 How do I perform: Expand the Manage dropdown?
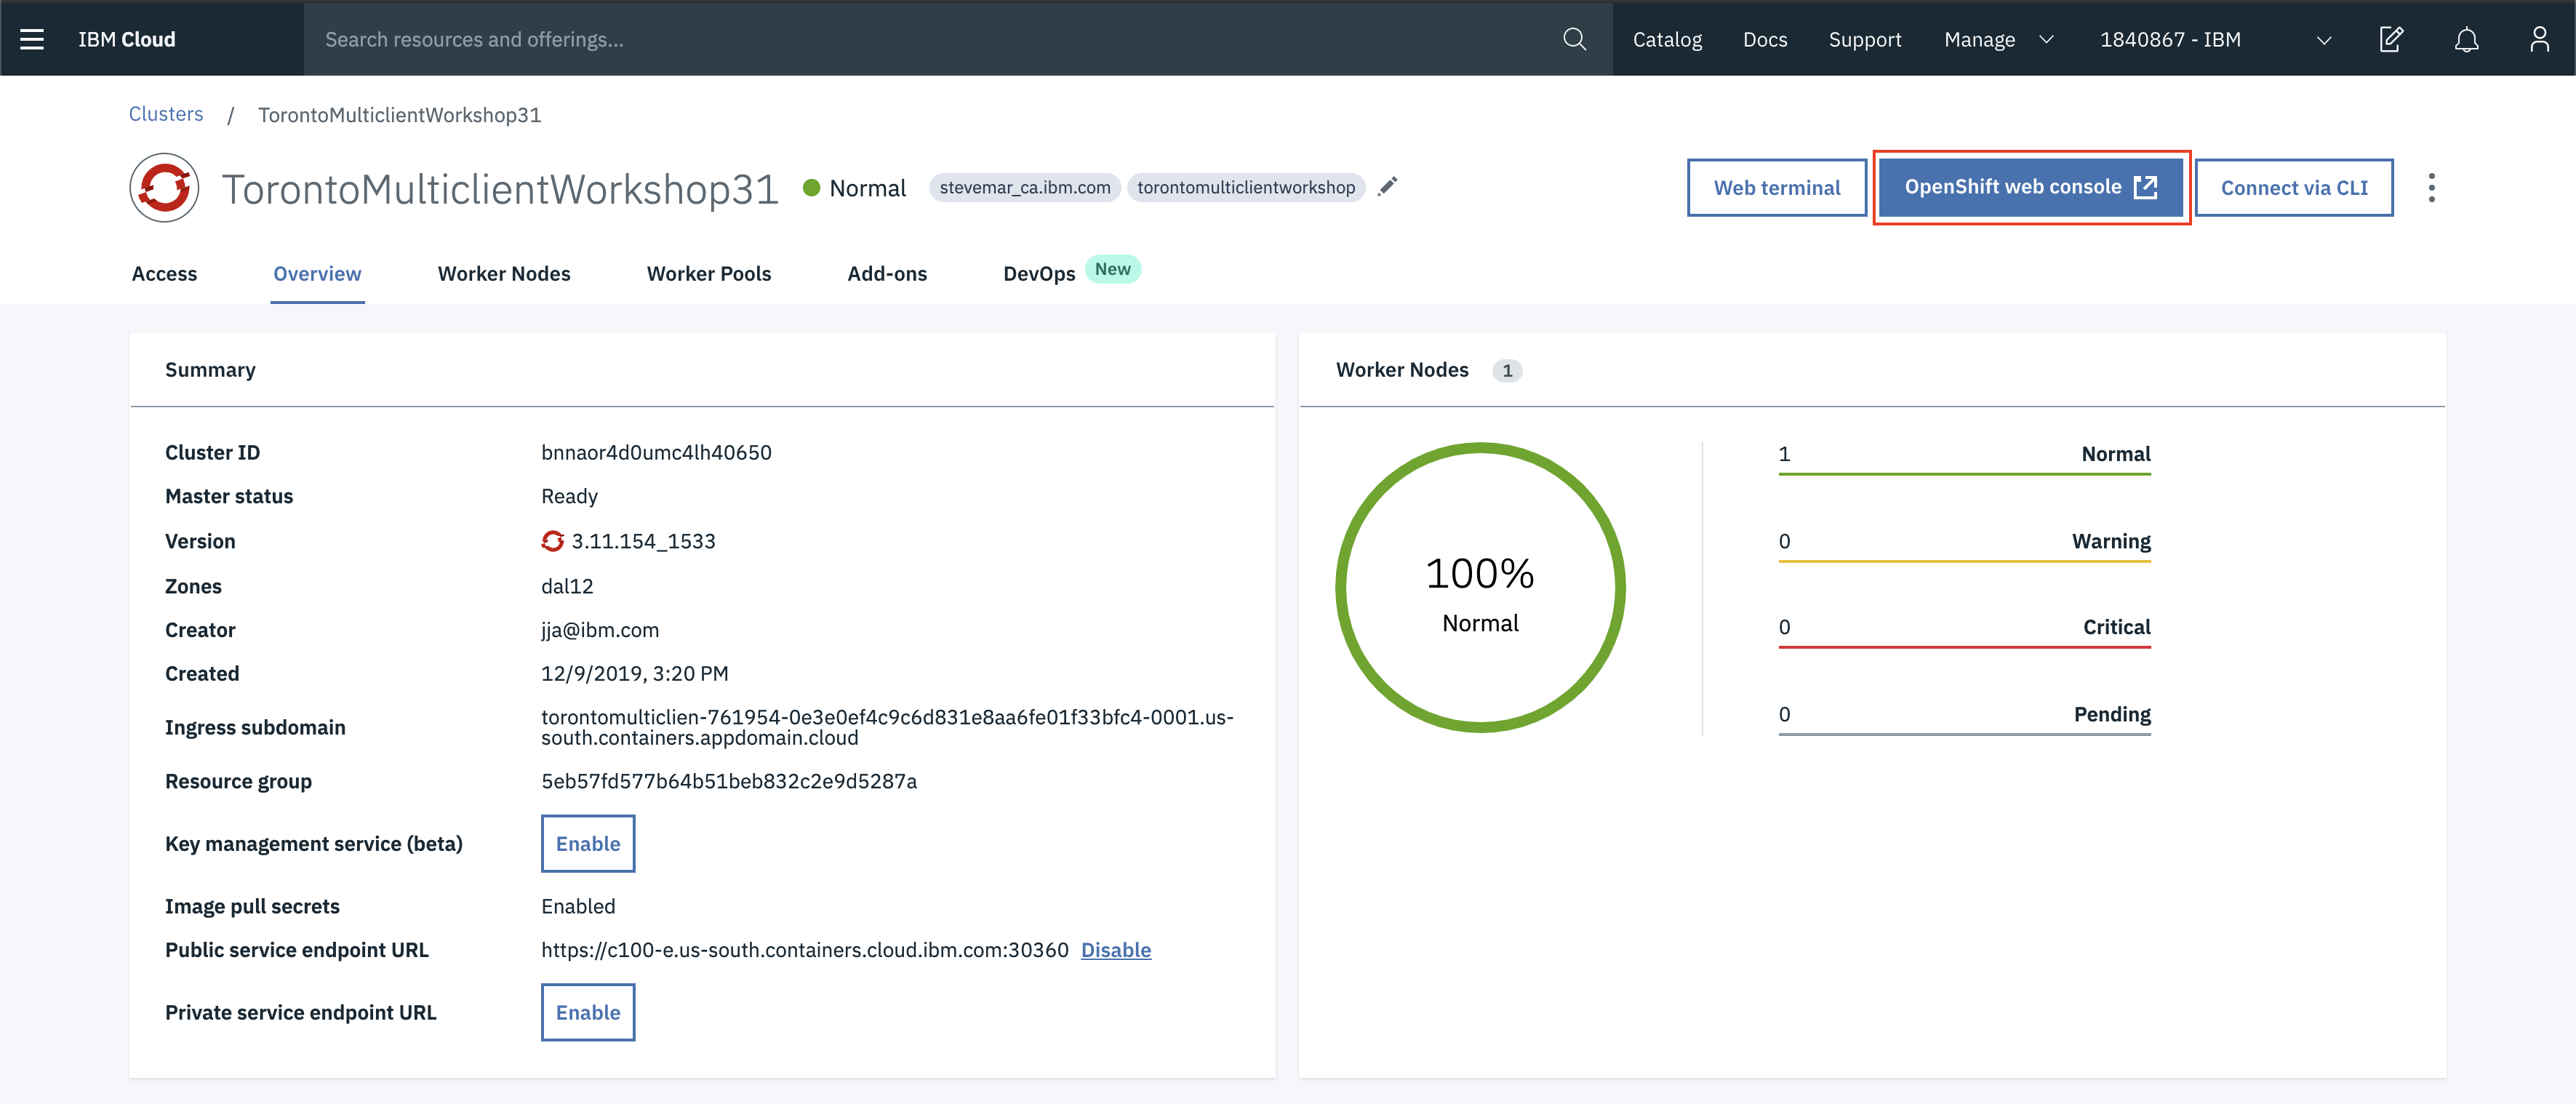tap(1998, 39)
